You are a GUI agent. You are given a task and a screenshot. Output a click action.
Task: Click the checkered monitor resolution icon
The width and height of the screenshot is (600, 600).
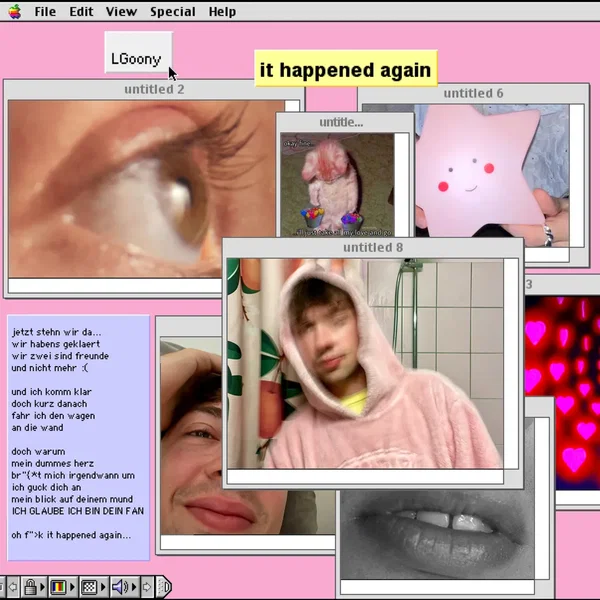coord(88,587)
